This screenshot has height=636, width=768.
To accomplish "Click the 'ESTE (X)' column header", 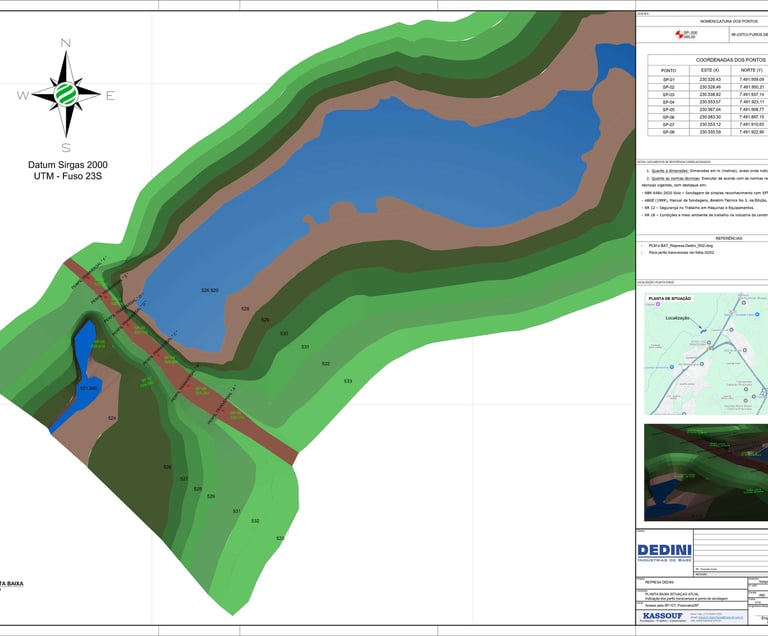I will click(710, 70).
